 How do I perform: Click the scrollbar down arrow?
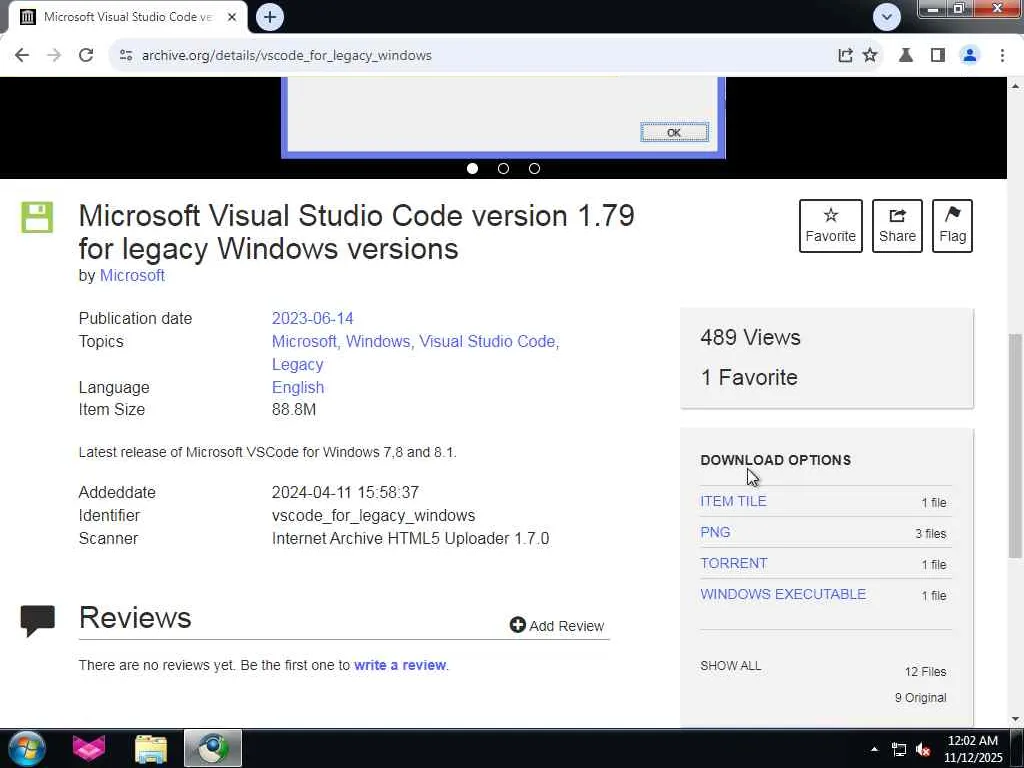click(1015, 720)
